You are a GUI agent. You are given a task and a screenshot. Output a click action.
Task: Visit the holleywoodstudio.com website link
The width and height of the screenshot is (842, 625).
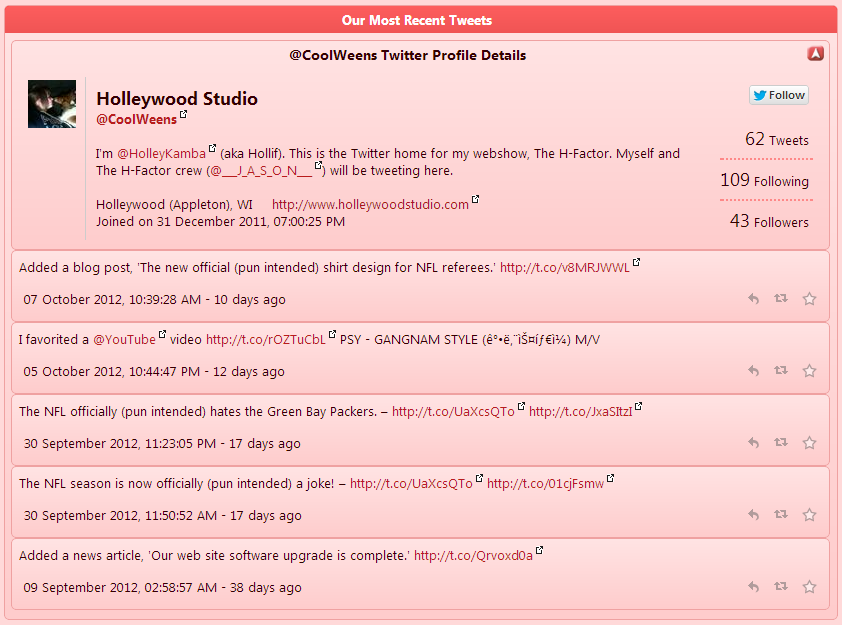[370, 205]
